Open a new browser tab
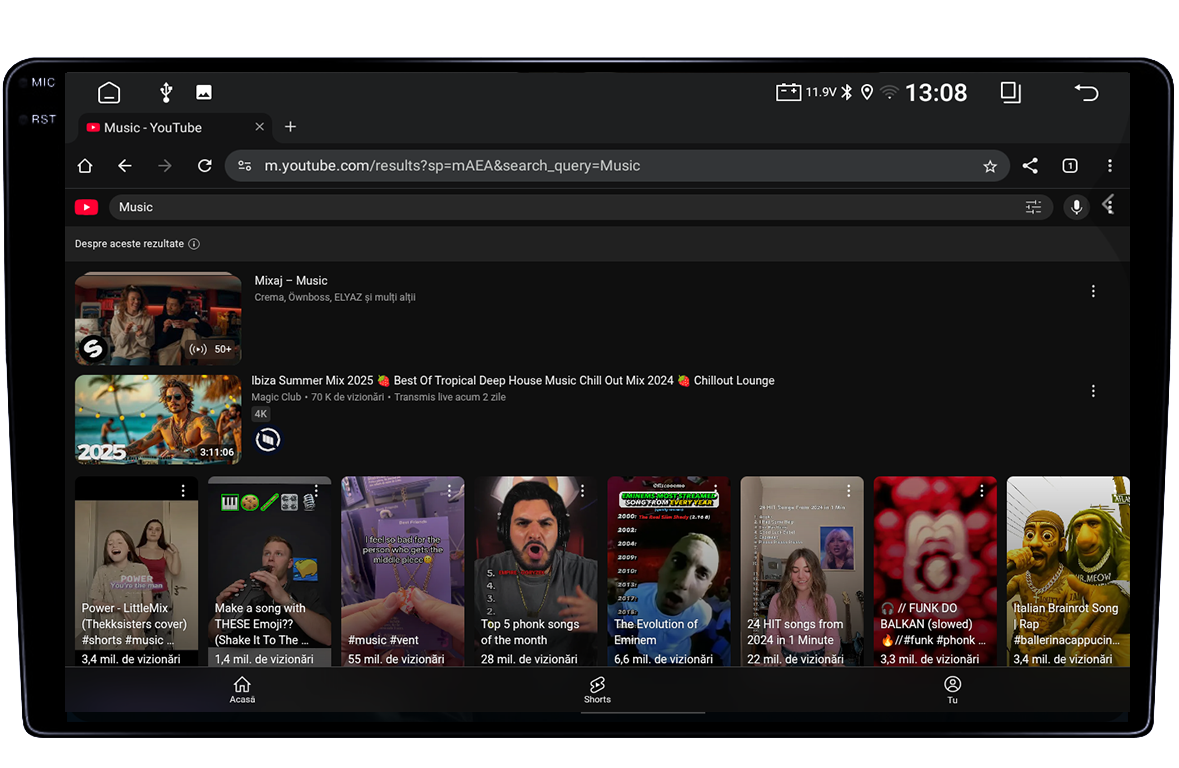This screenshot has height=768, width=1179. [290, 127]
